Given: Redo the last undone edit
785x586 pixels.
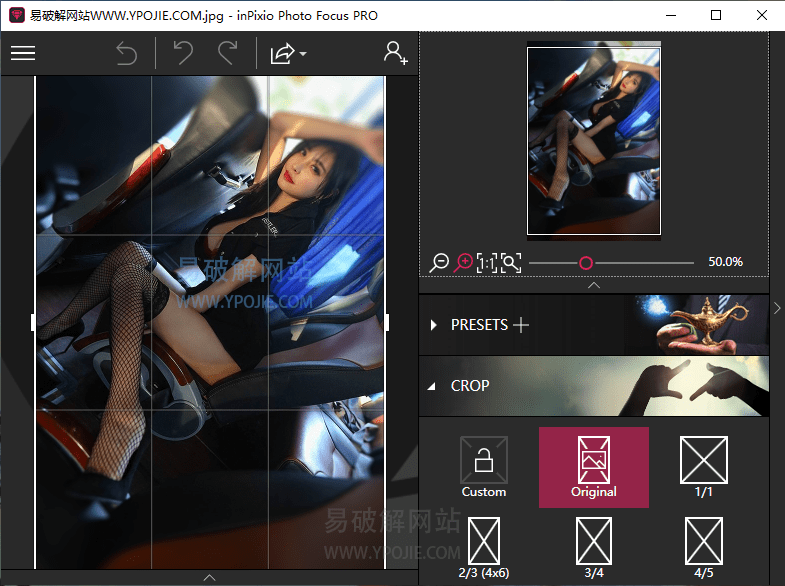Looking at the screenshot, I should coord(228,54).
